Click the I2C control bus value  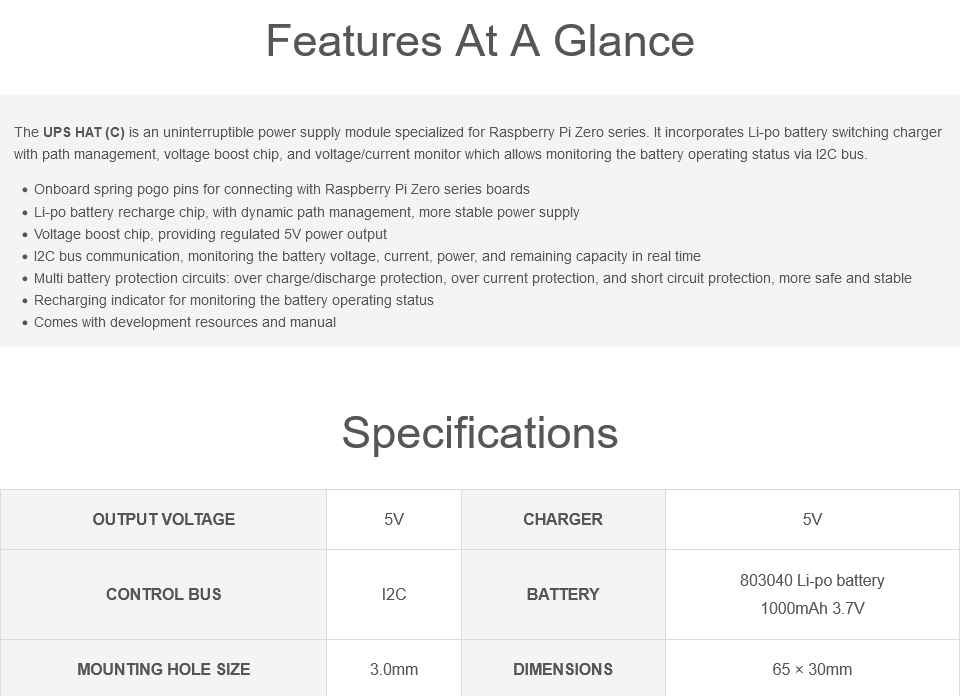pyautogui.click(x=394, y=594)
